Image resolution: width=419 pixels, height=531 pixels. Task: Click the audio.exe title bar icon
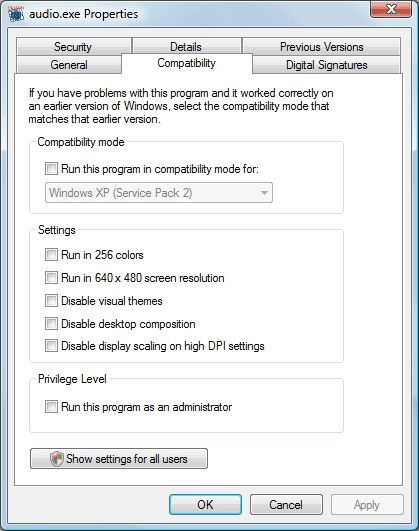pos(16,14)
